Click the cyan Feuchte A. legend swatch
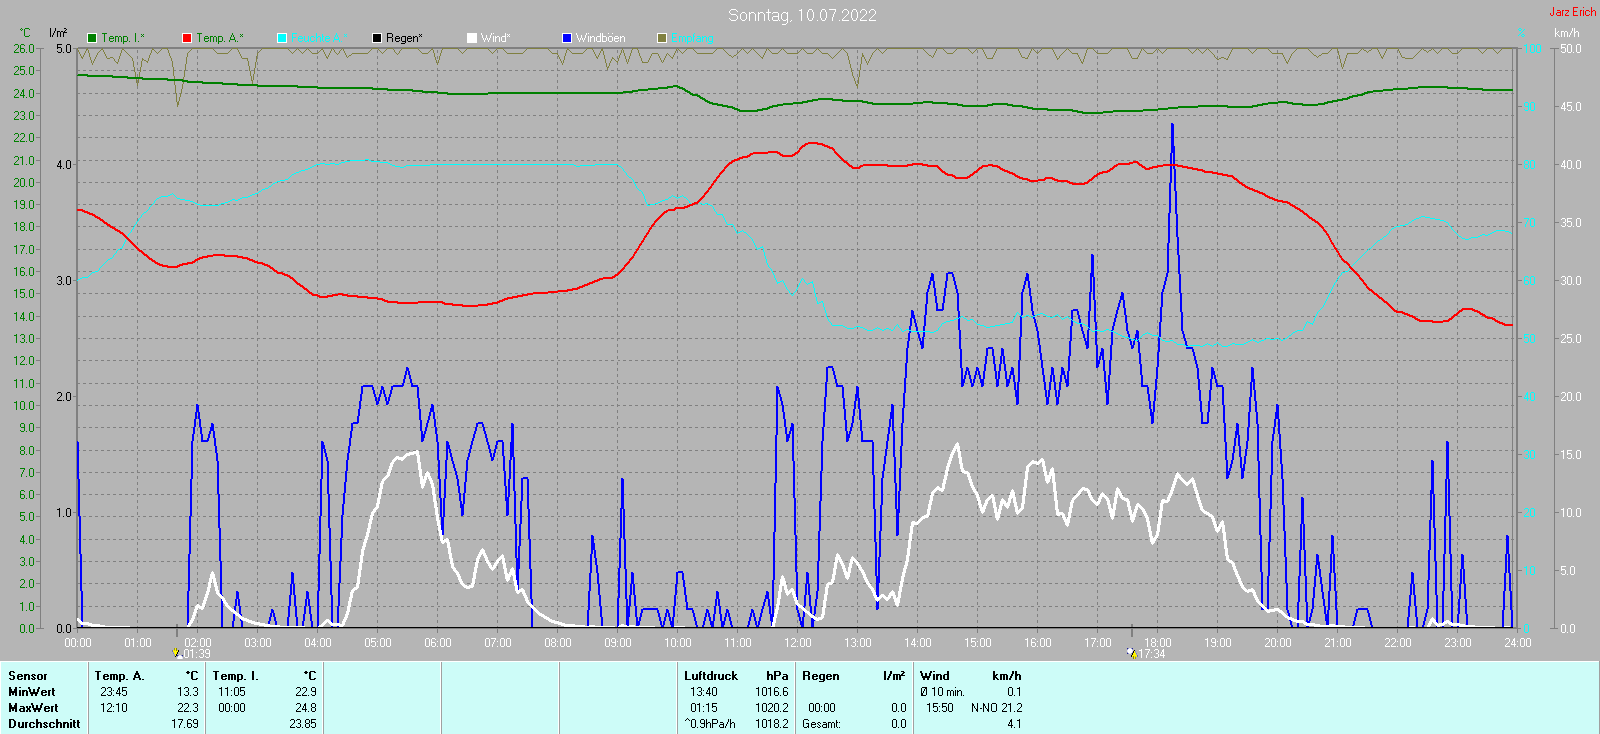 point(282,38)
